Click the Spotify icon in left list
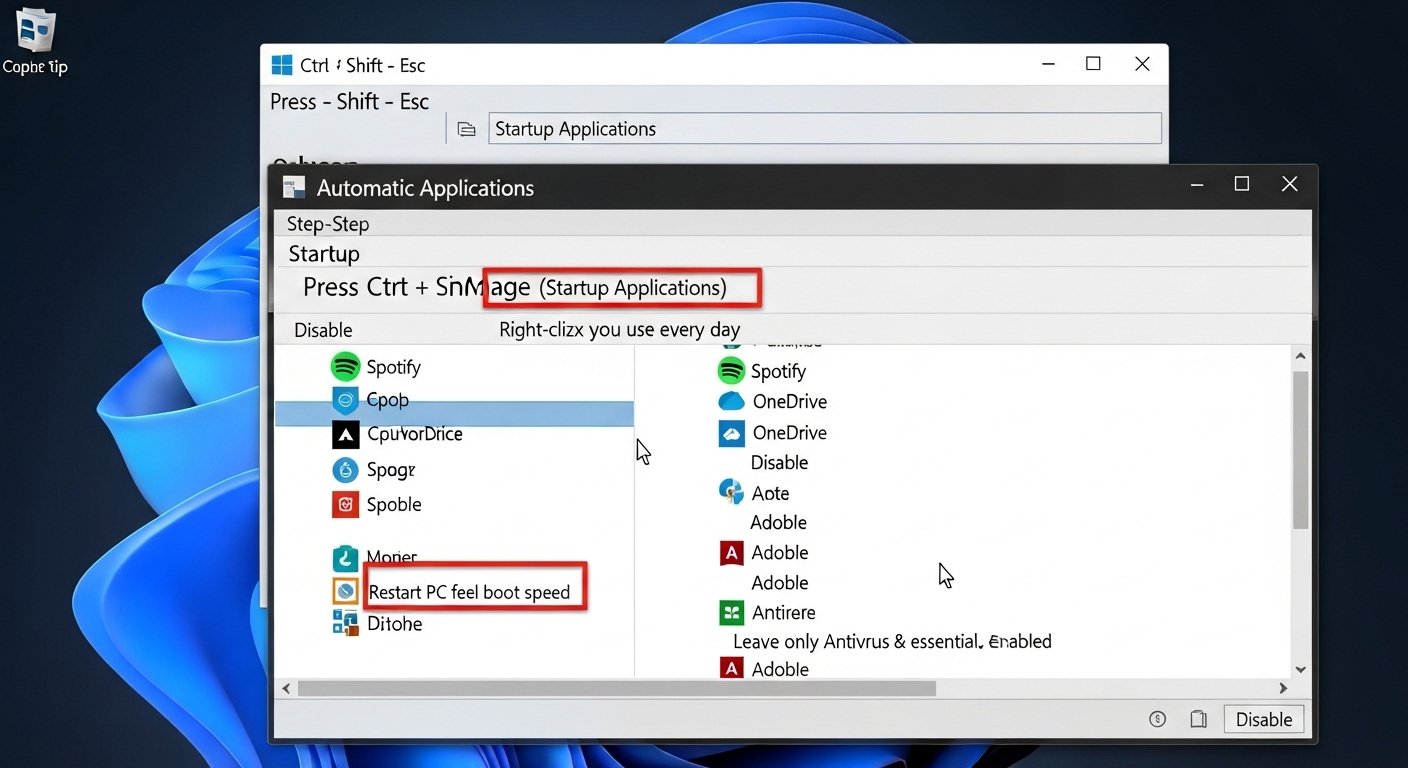The image size is (1408, 768). 345,367
